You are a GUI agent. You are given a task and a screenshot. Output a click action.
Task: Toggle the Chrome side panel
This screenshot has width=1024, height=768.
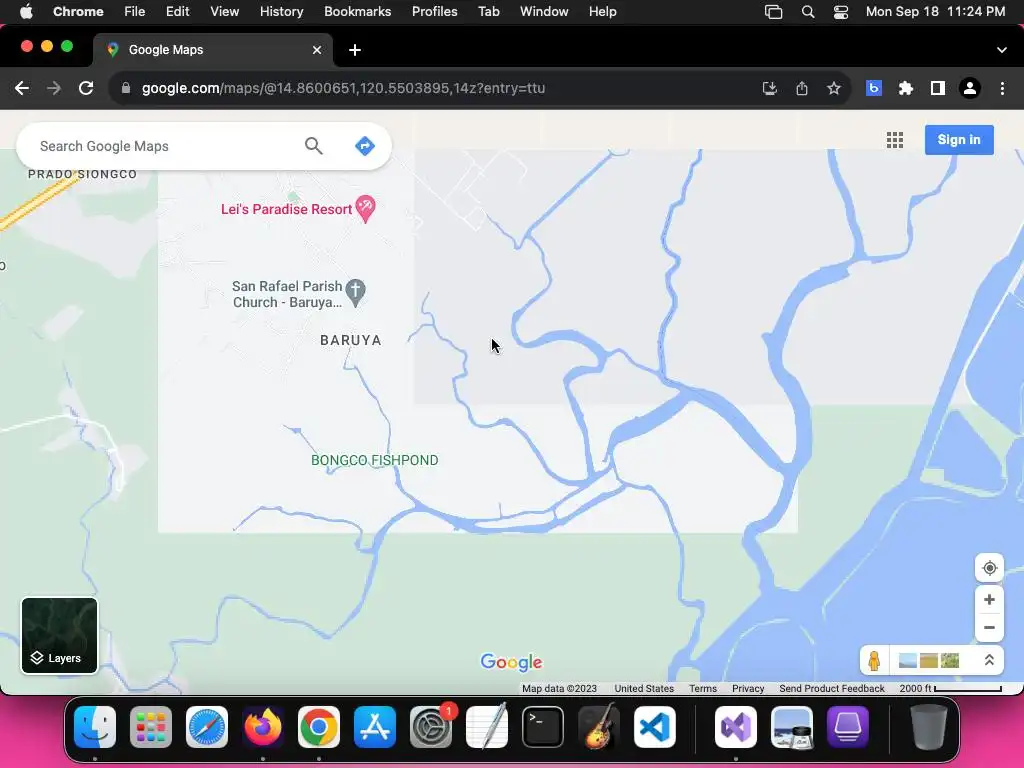coord(937,88)
